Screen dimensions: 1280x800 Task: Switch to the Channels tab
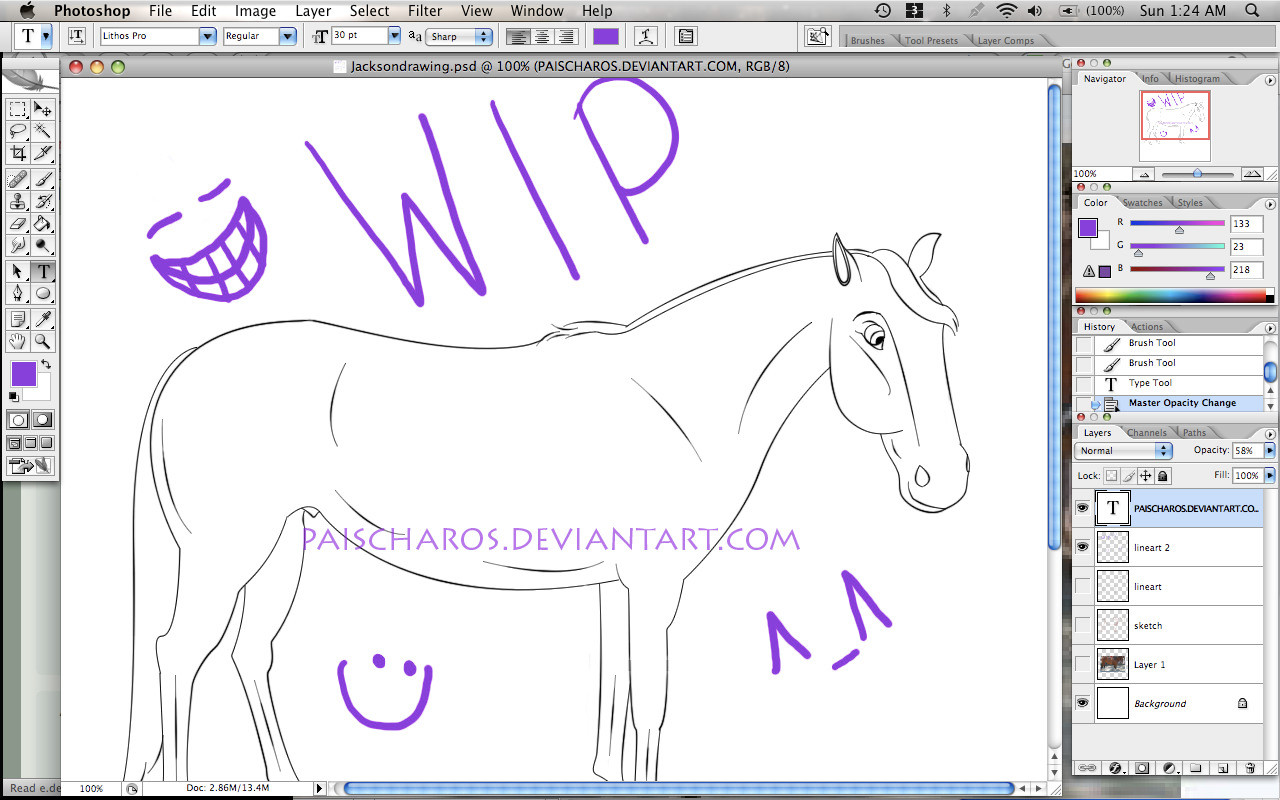pyautogui.click(x=1147, y=433)
